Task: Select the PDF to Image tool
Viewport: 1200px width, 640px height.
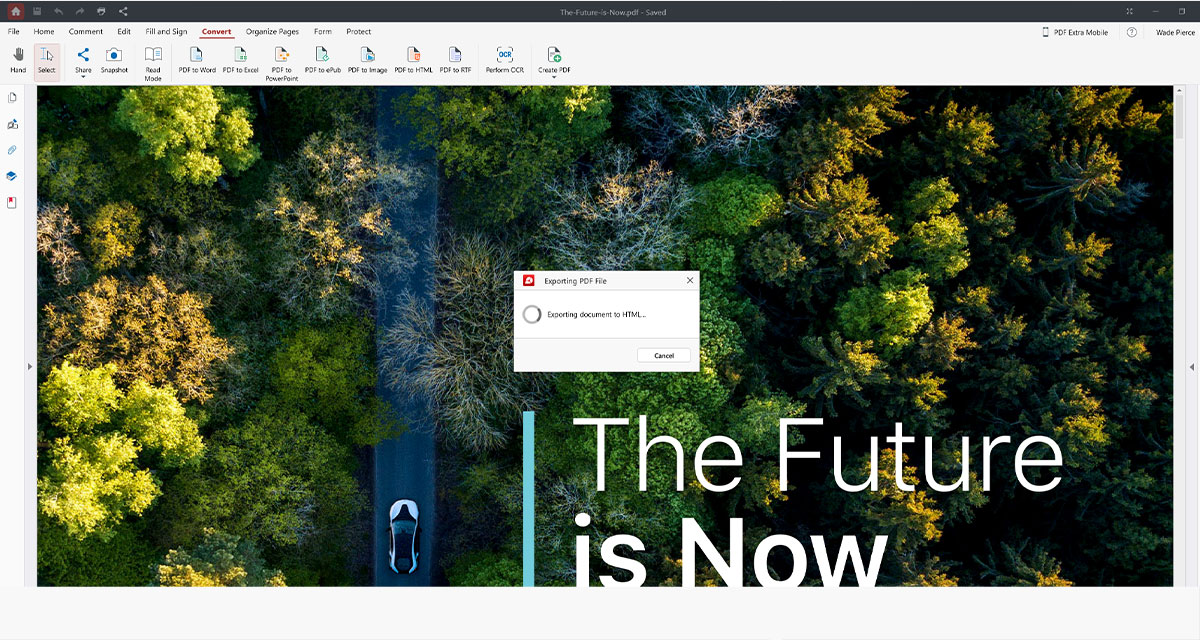Action: pos(367,55)
